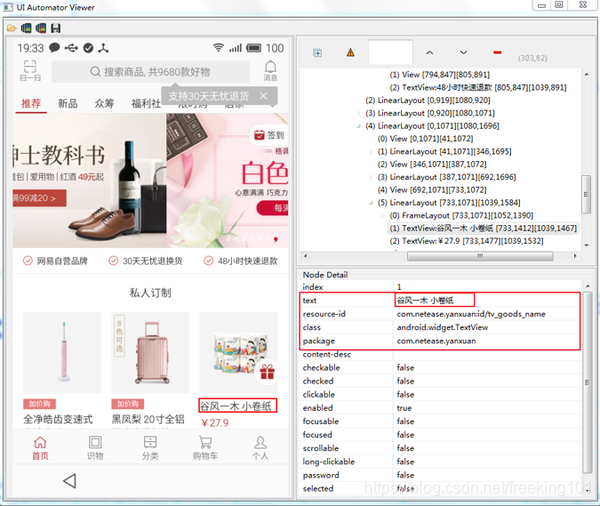Click the search field above the hierarchy tree
This screenshot has width=600, height=506.
pos(390,52)
